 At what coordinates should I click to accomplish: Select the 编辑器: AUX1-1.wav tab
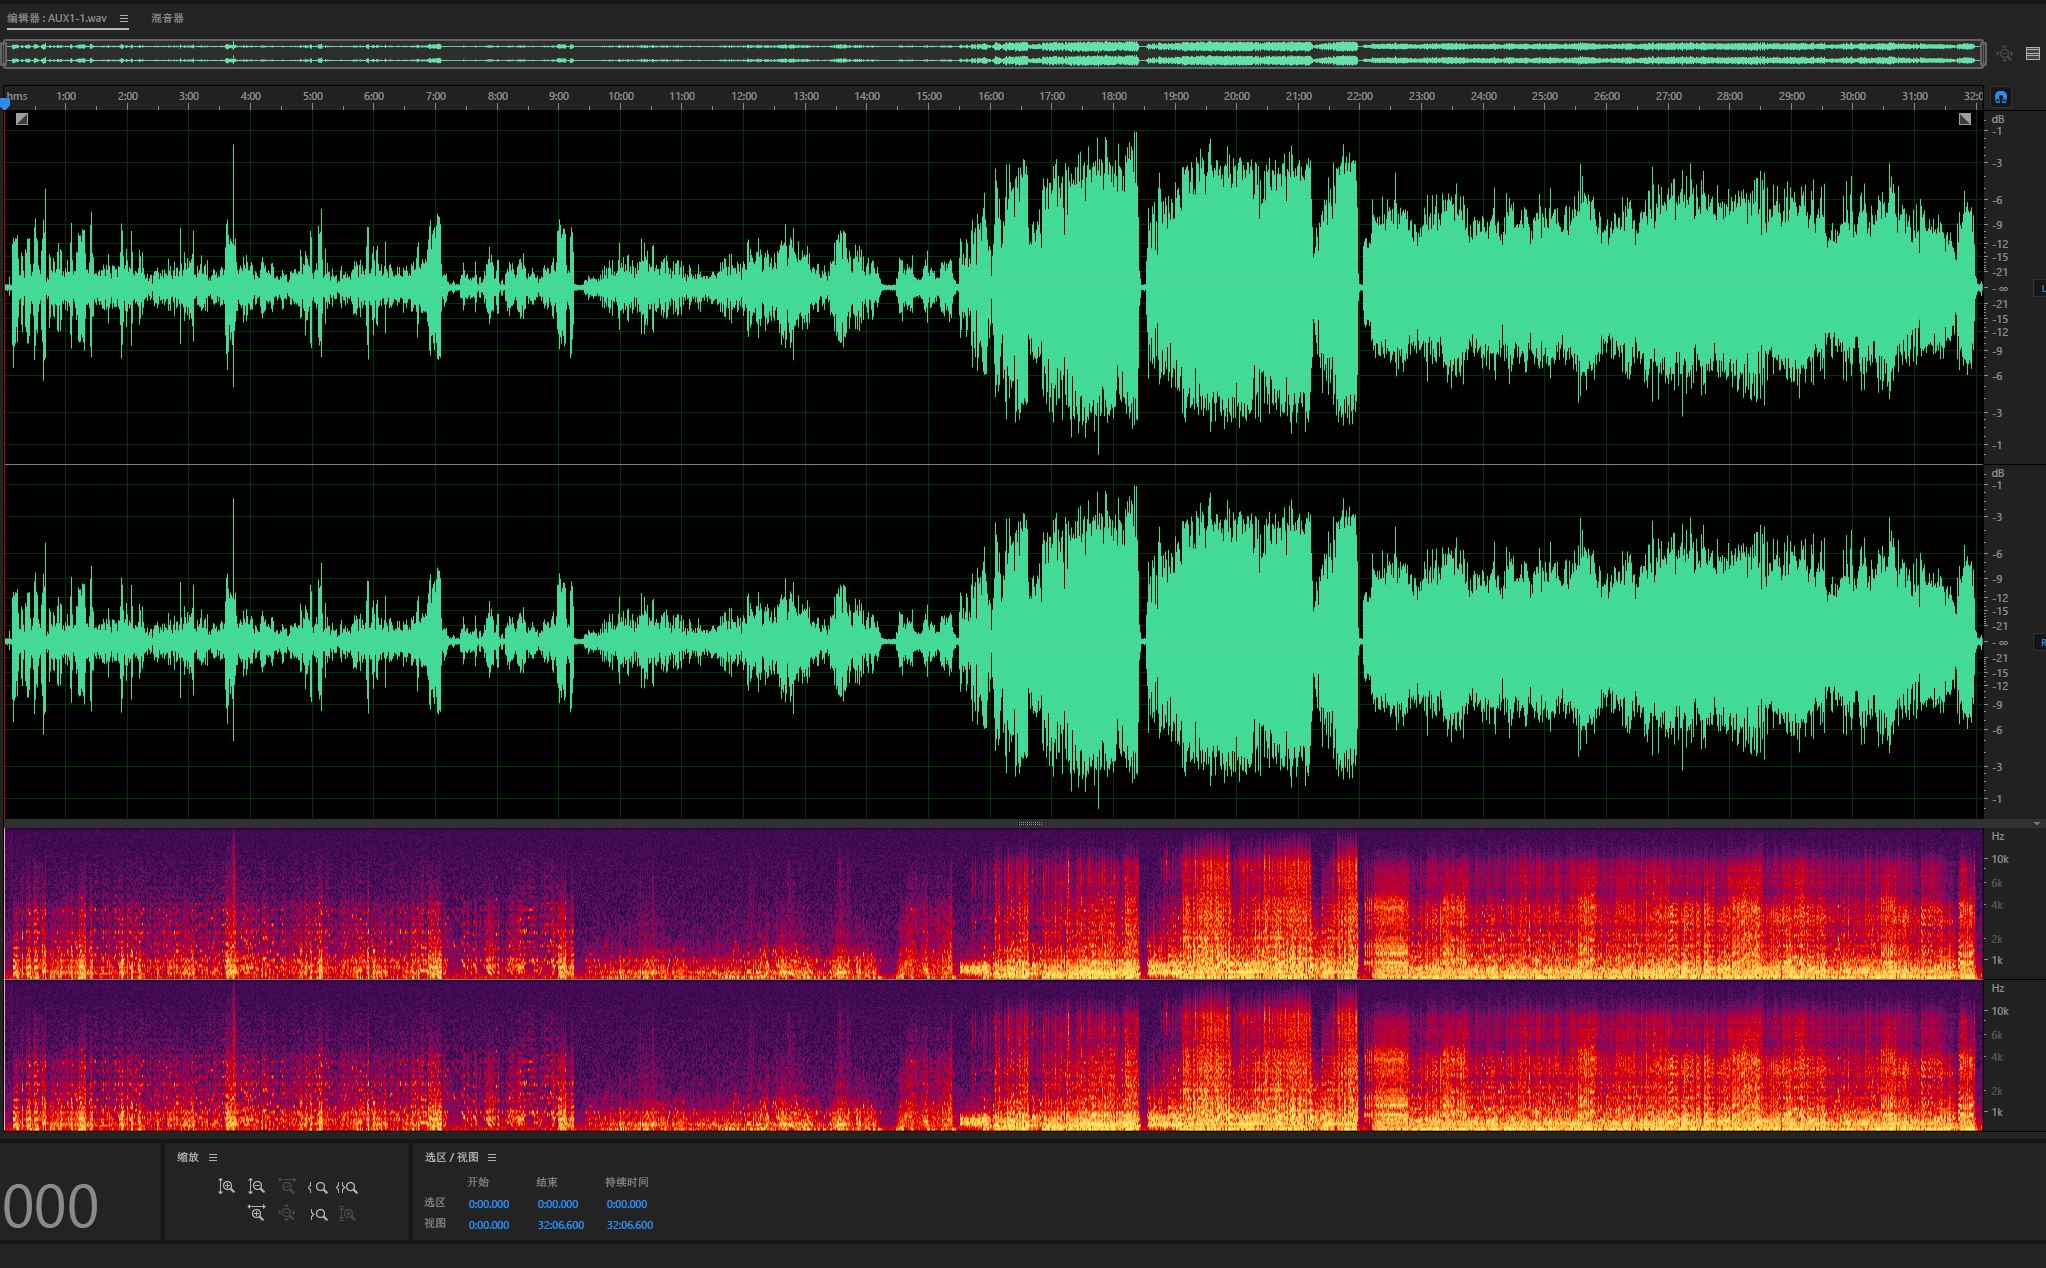click(57, 18)
